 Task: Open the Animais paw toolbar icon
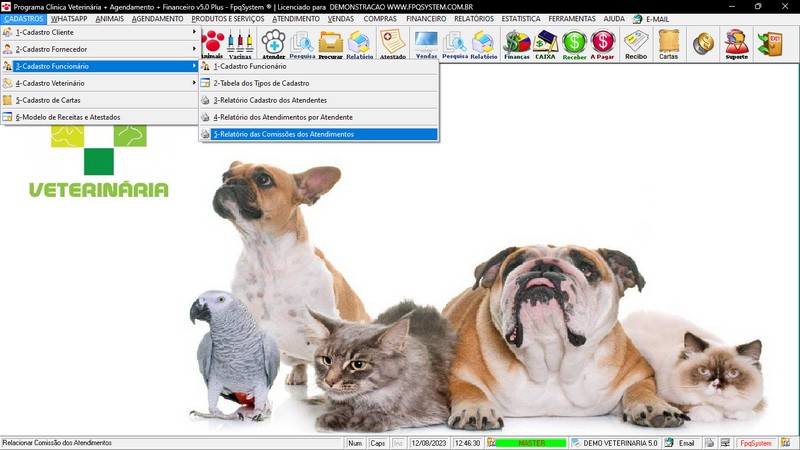[212, 44]
